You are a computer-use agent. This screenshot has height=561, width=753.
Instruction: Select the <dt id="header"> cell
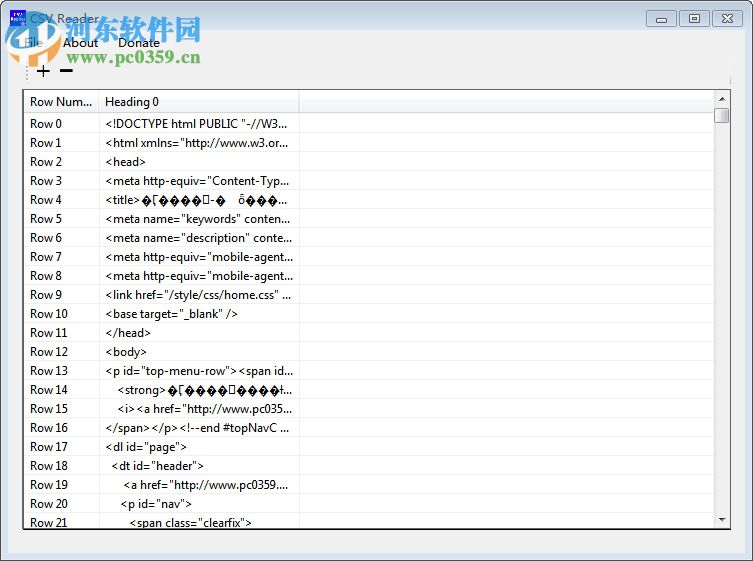199,466
